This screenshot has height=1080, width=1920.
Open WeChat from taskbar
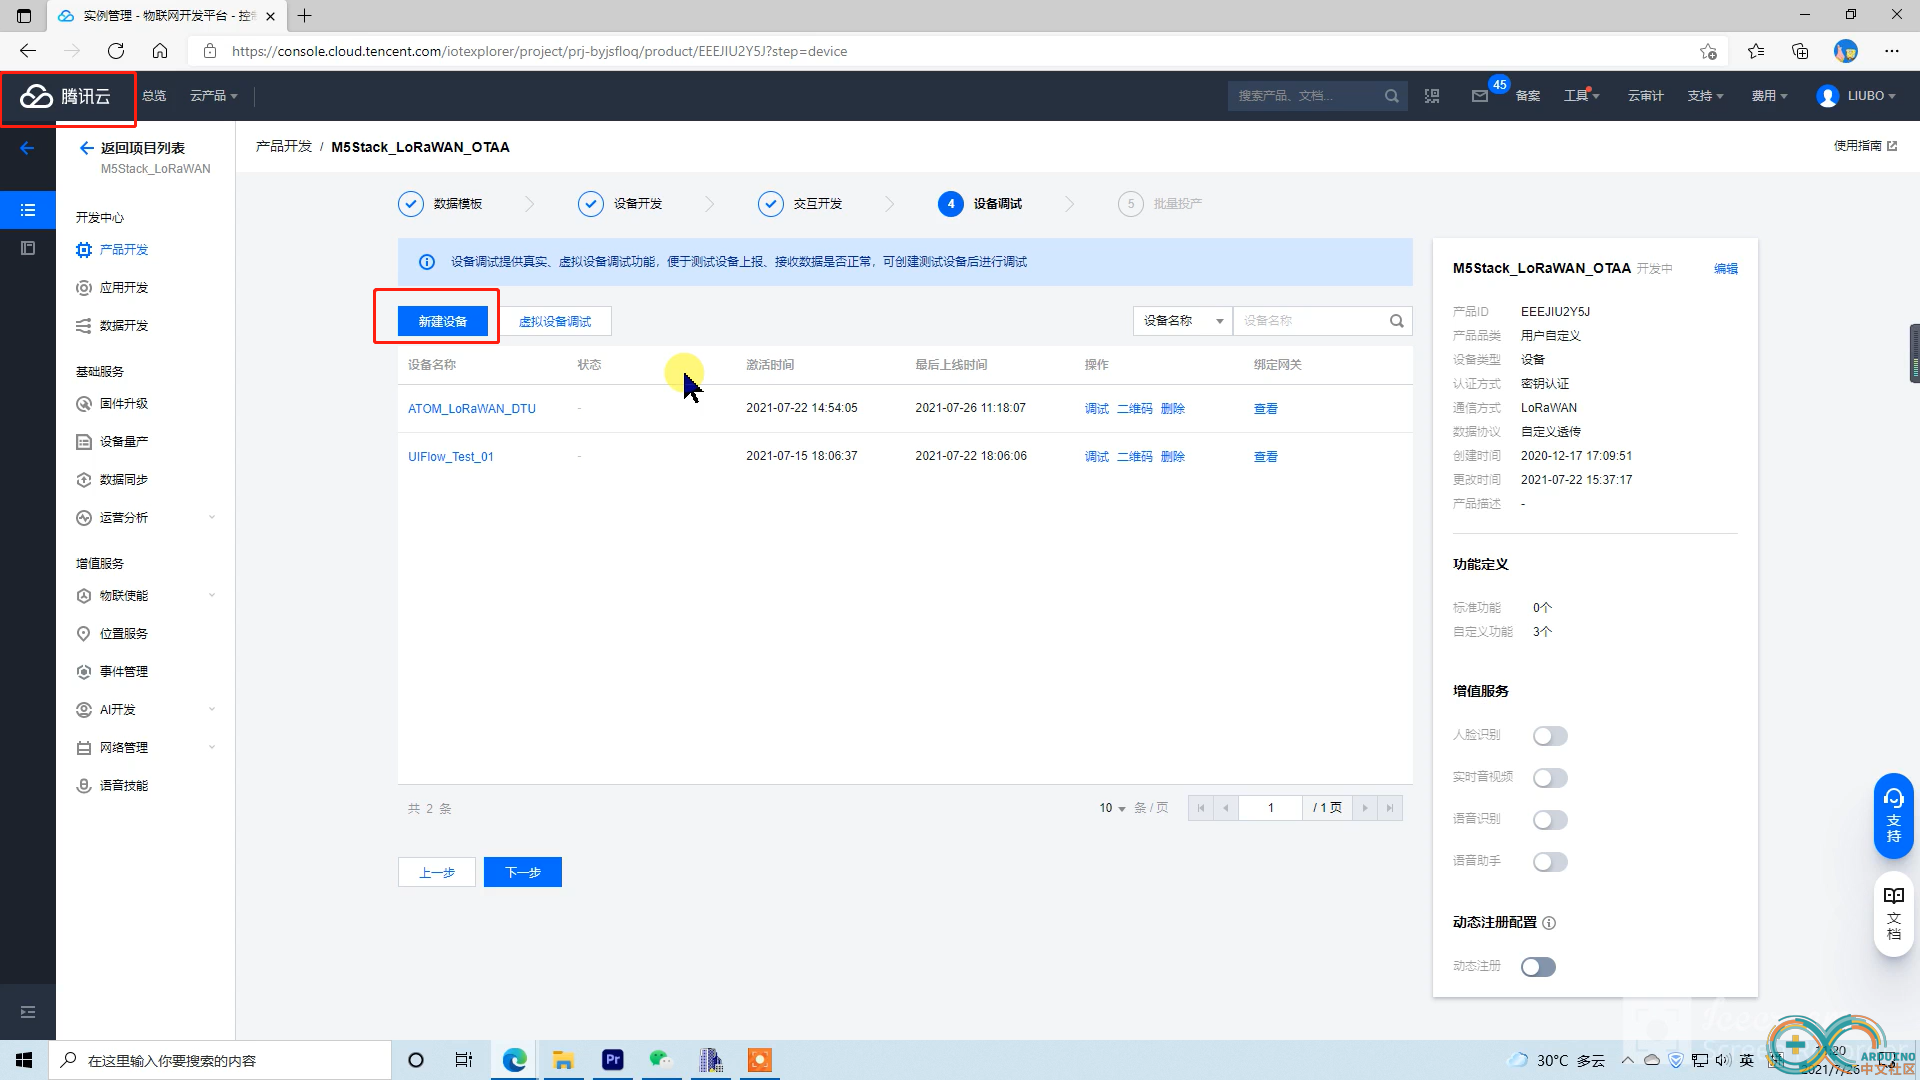pos(661,1060)
